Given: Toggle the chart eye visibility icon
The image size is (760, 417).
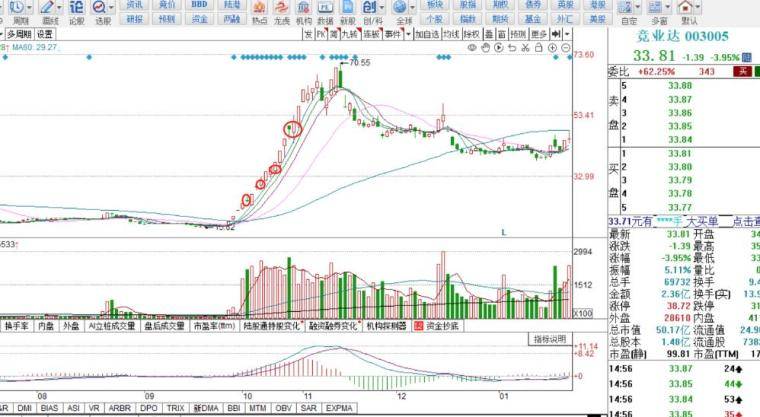Looking at the screenshot, I should pos(472,48).
